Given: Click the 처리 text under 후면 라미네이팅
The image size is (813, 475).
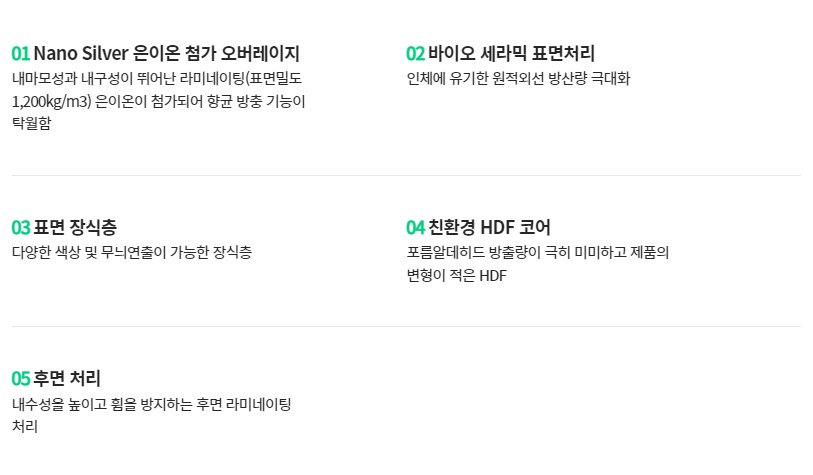Looking at the screenshot, I should pos(25,427).
